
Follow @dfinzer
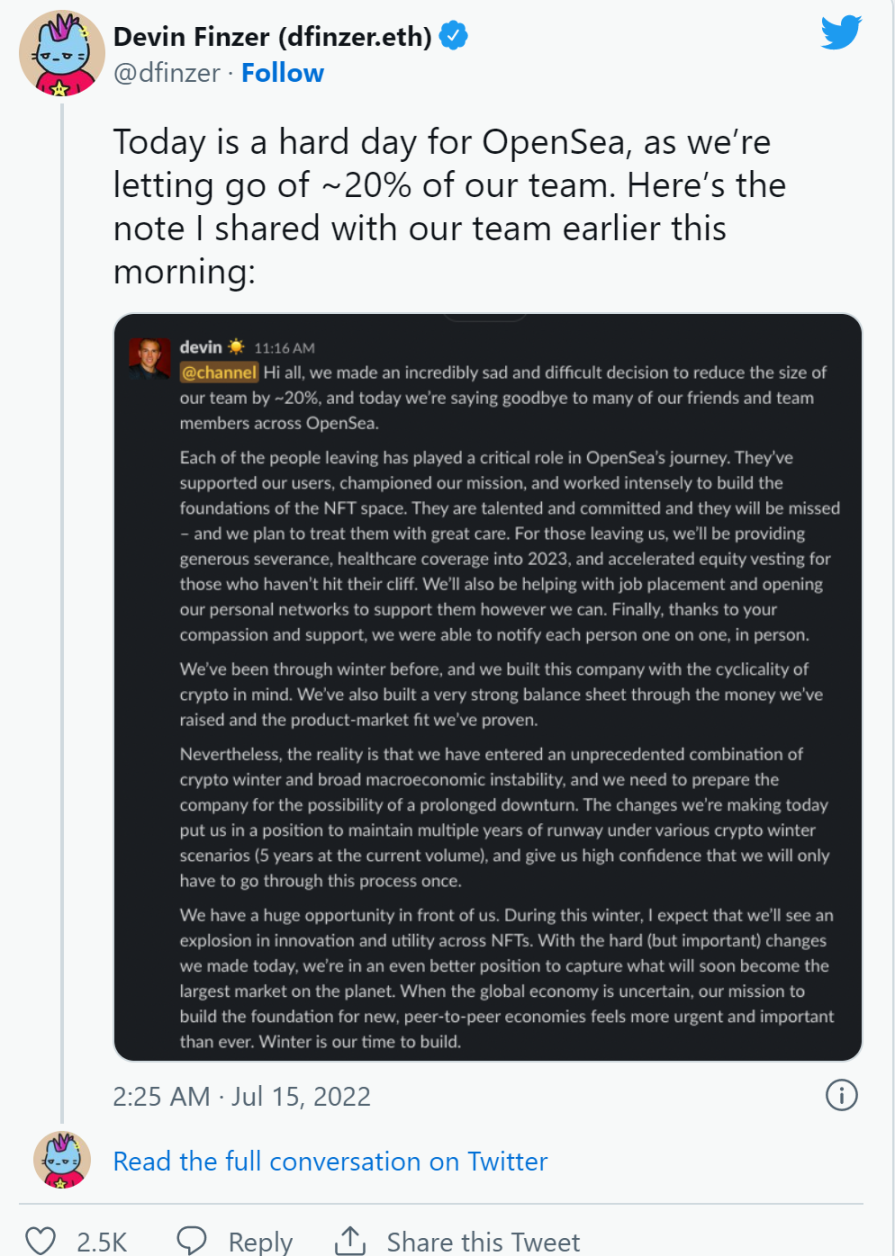coord(283,73)
